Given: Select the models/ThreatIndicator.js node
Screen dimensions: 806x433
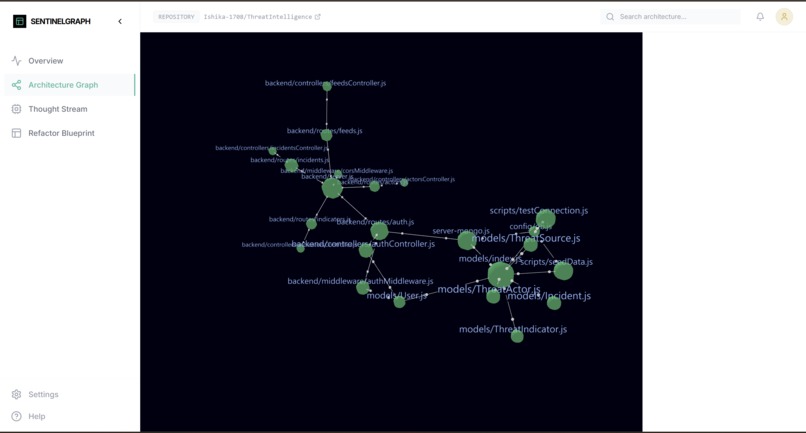Looking at the screenshot, I should [517, 336].
